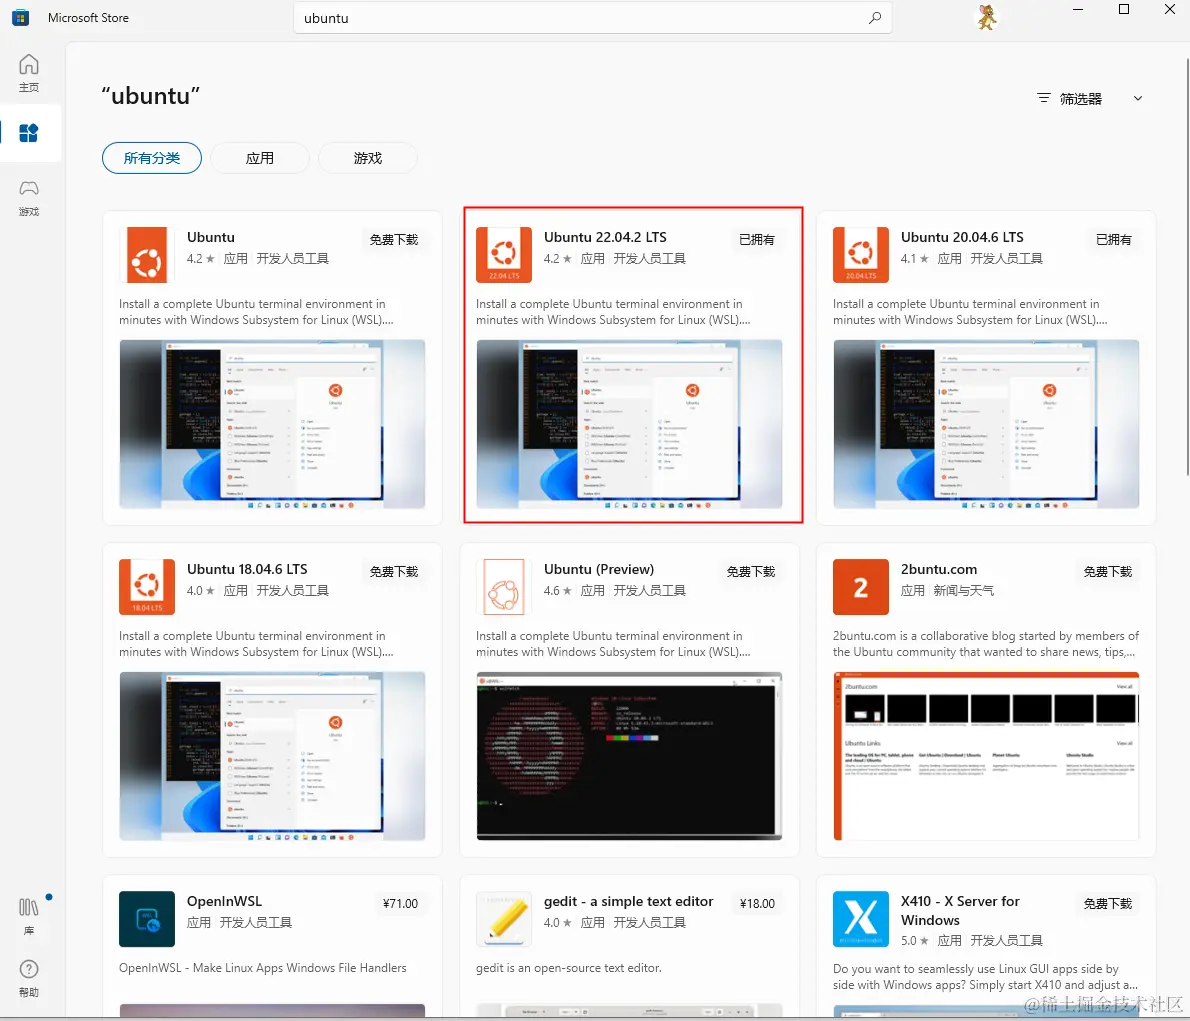Click 免费下载 for Ubuntu 18.04.6 LTS

[394, 572]
